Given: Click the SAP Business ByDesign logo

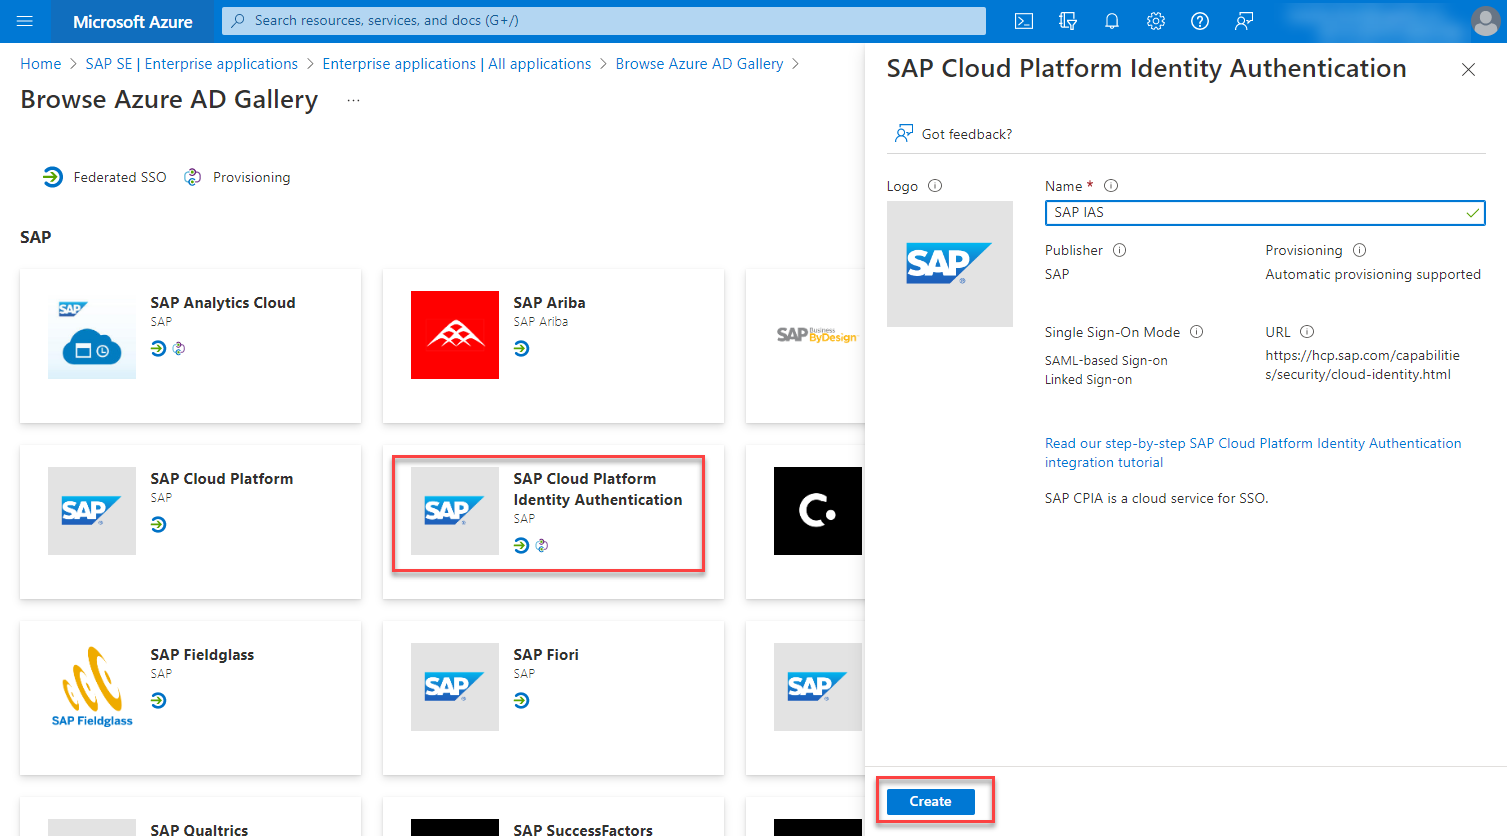Looking at the screenshot, I should [817, 335].
